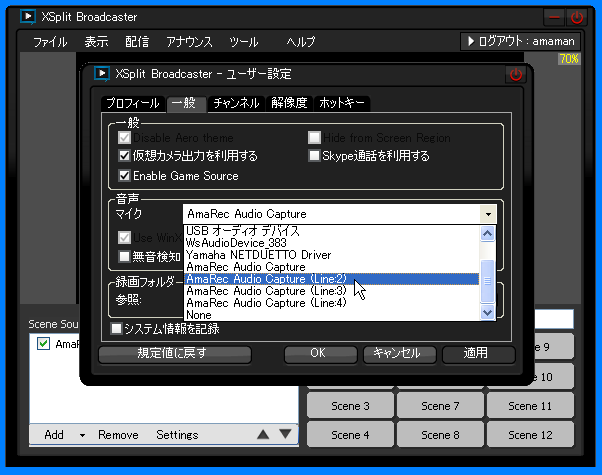Switch to Scene 11
The height and width of the screenshot is (475, 602).
[530, 406]
